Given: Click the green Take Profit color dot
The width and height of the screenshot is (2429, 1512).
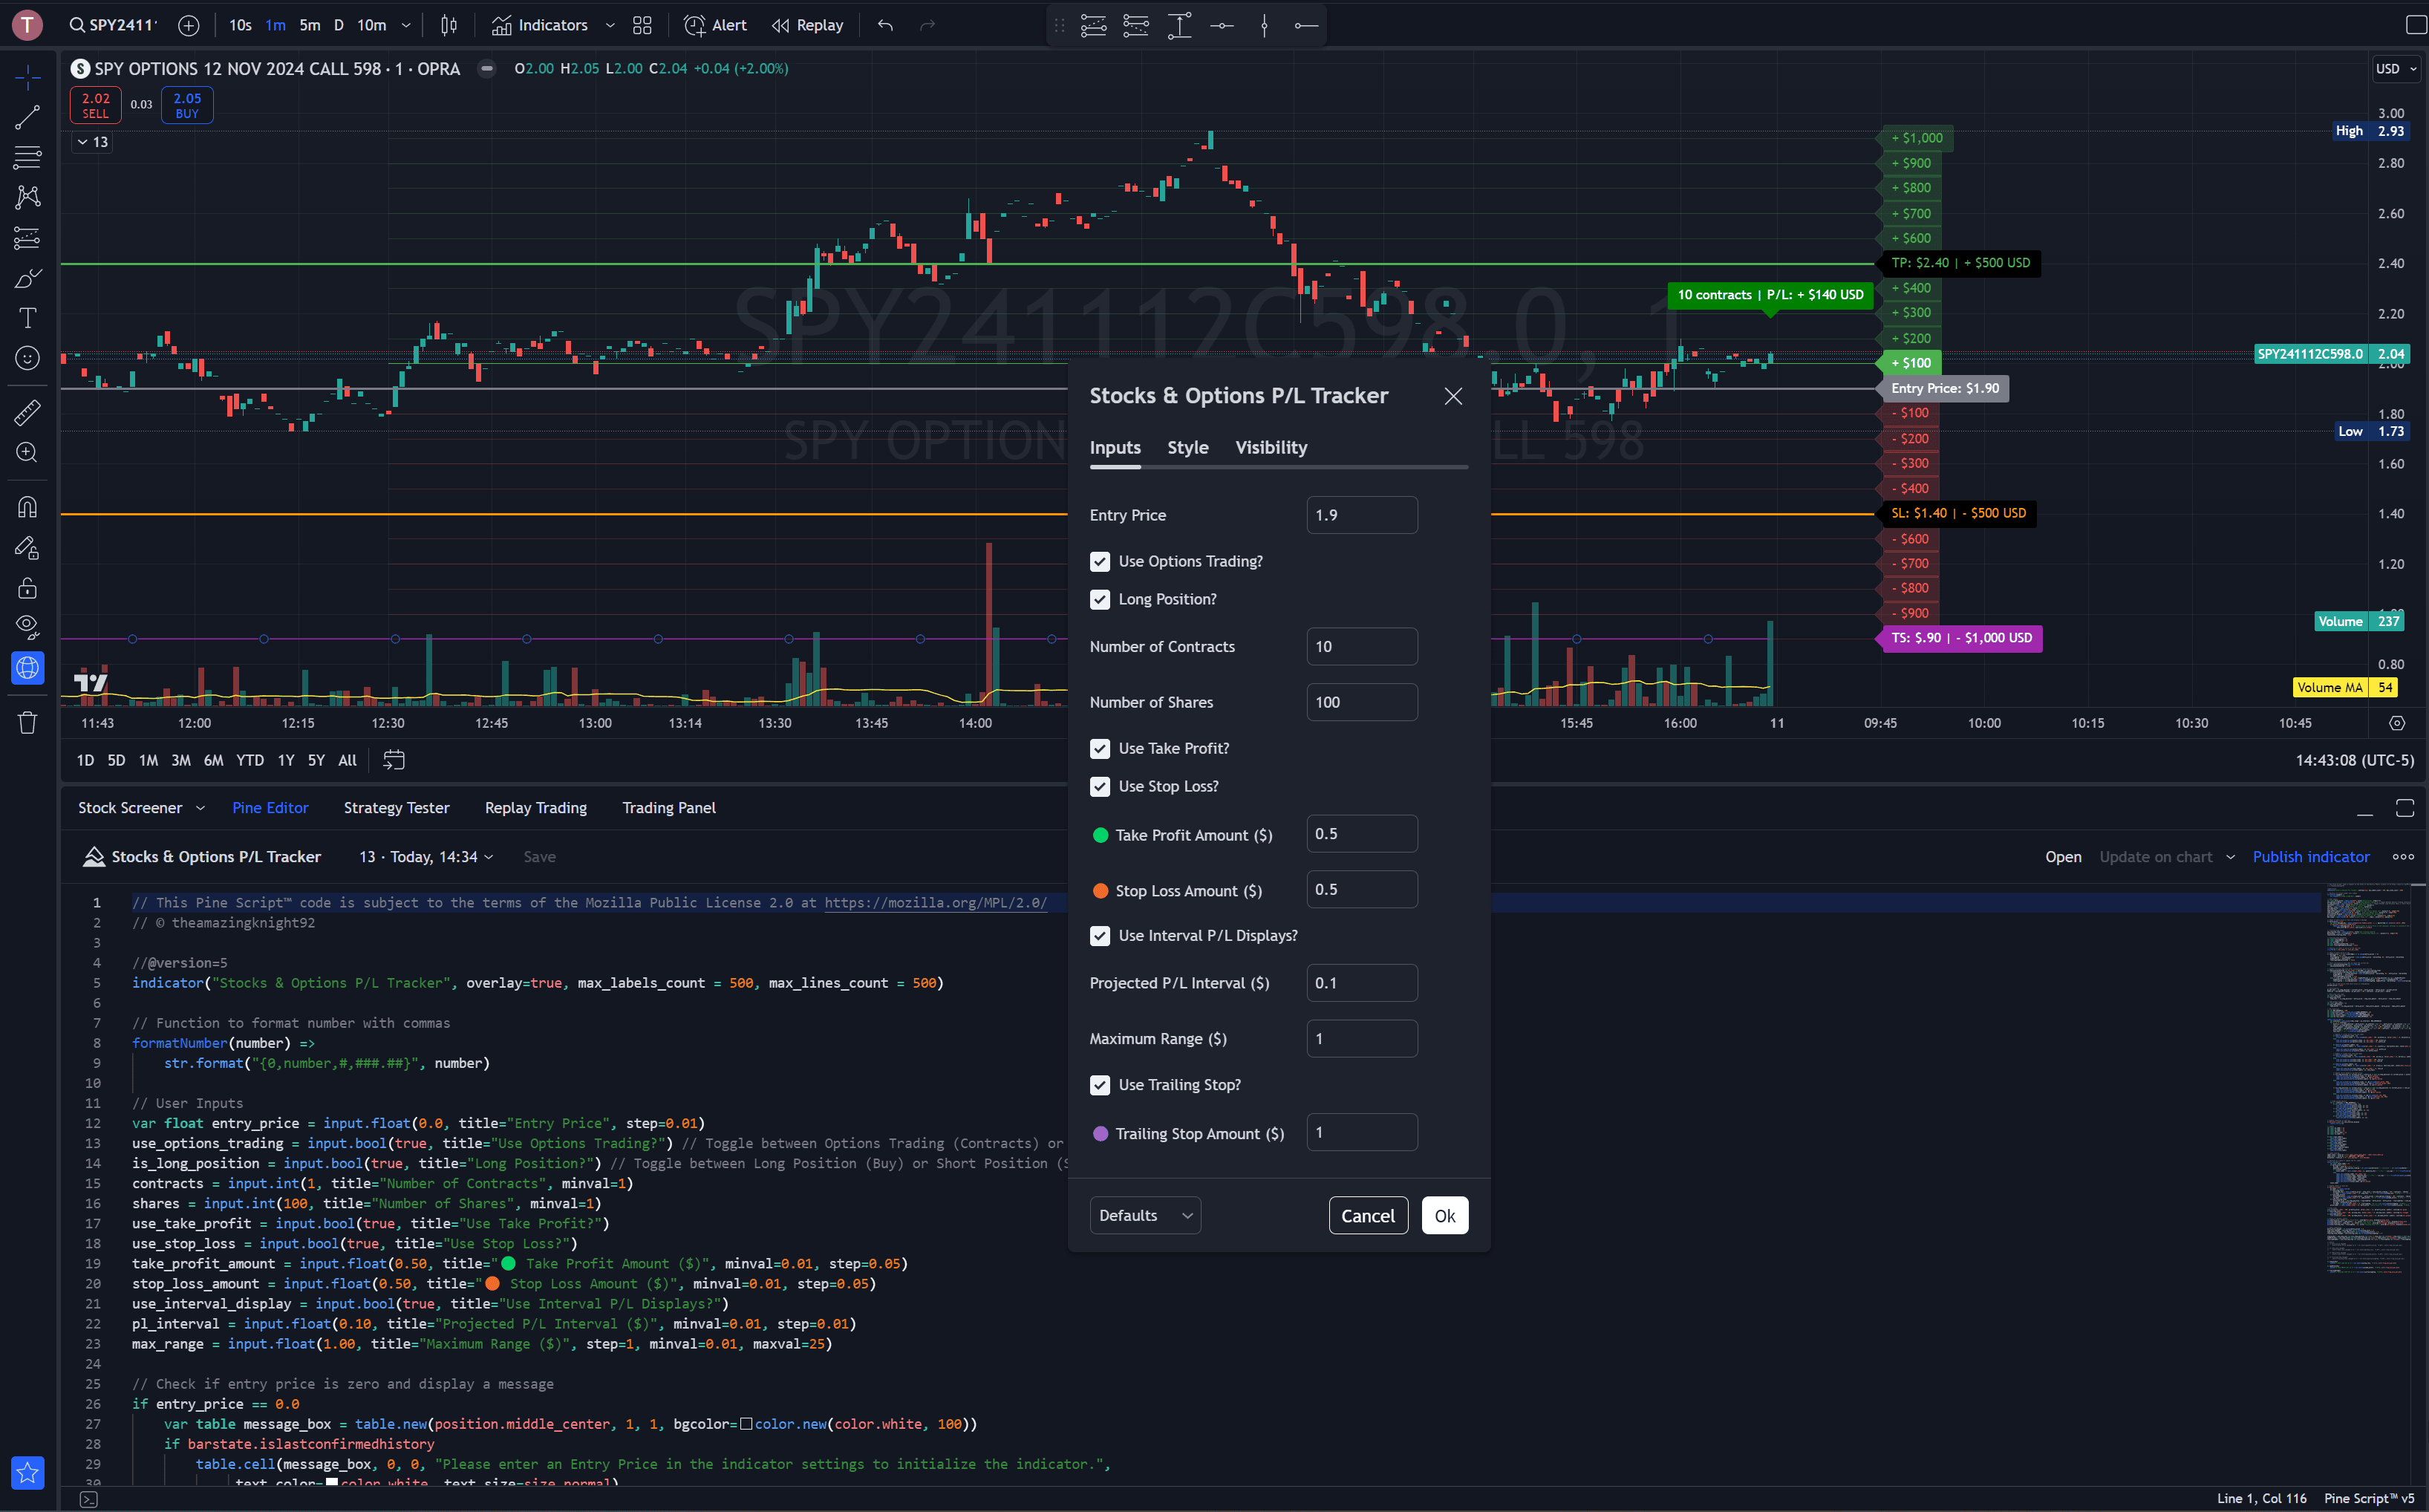Looking at the screenshot, I should point(1100,835).
